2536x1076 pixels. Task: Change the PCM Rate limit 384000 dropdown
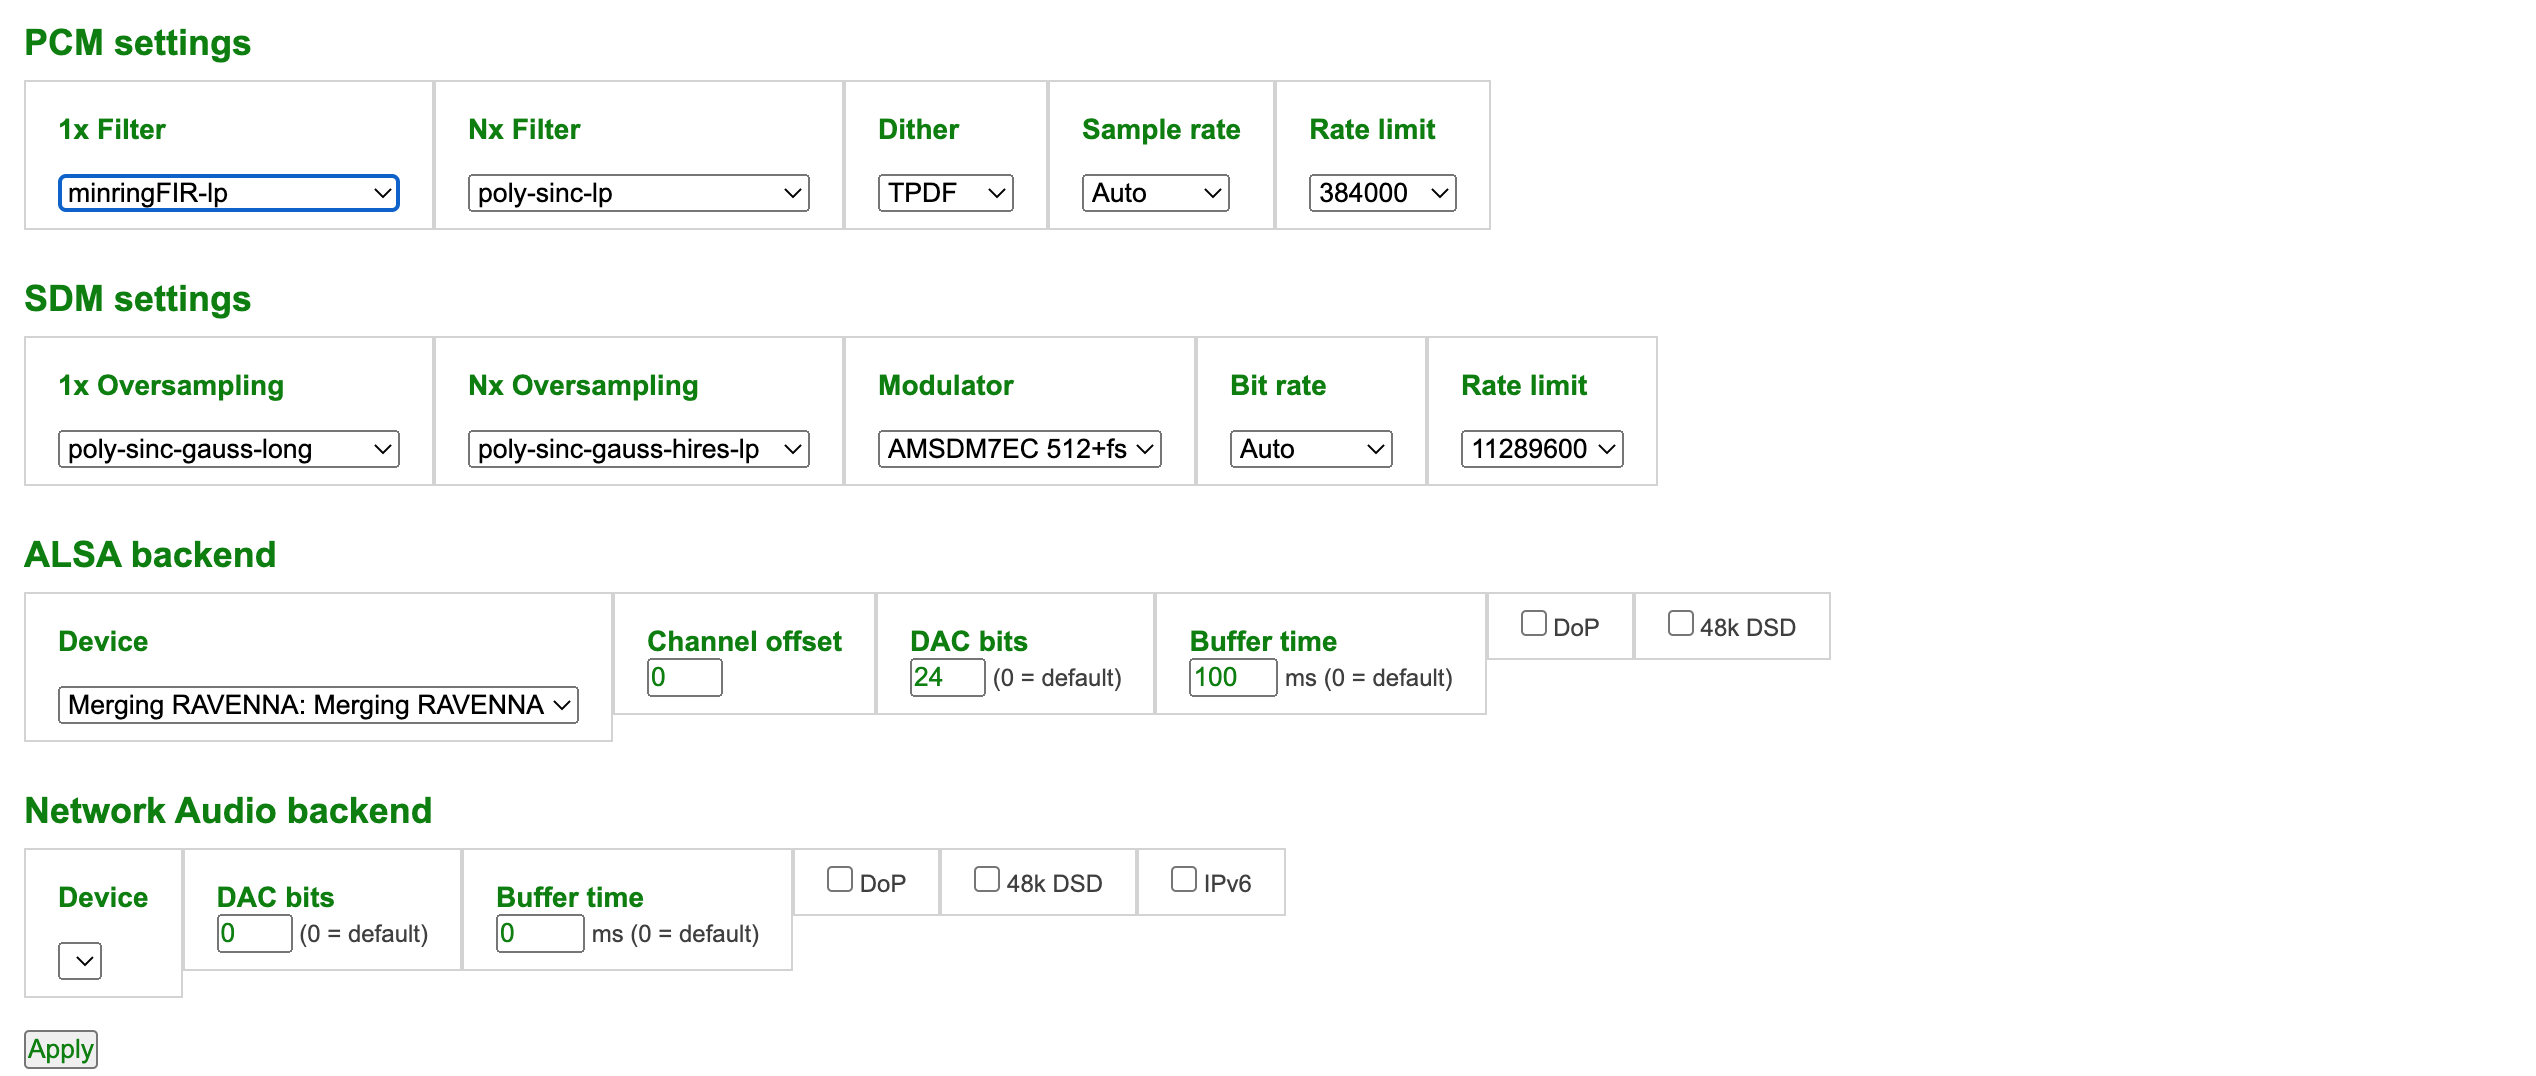(1382, 193)
